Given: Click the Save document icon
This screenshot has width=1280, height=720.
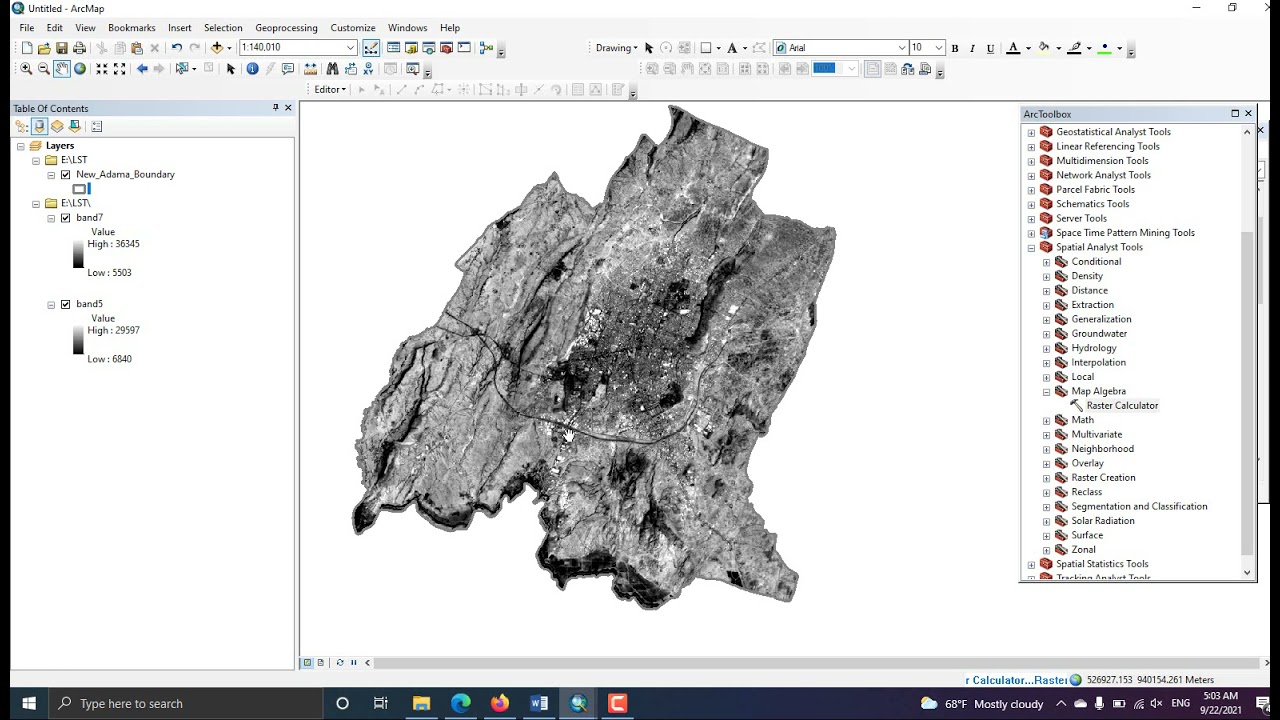Looking at the screenshot, I should tap(62, 47).
